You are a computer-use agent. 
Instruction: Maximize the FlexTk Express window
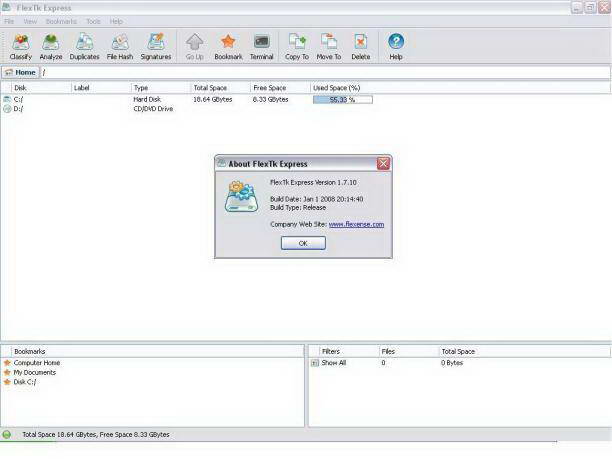(x=590, y=7)
